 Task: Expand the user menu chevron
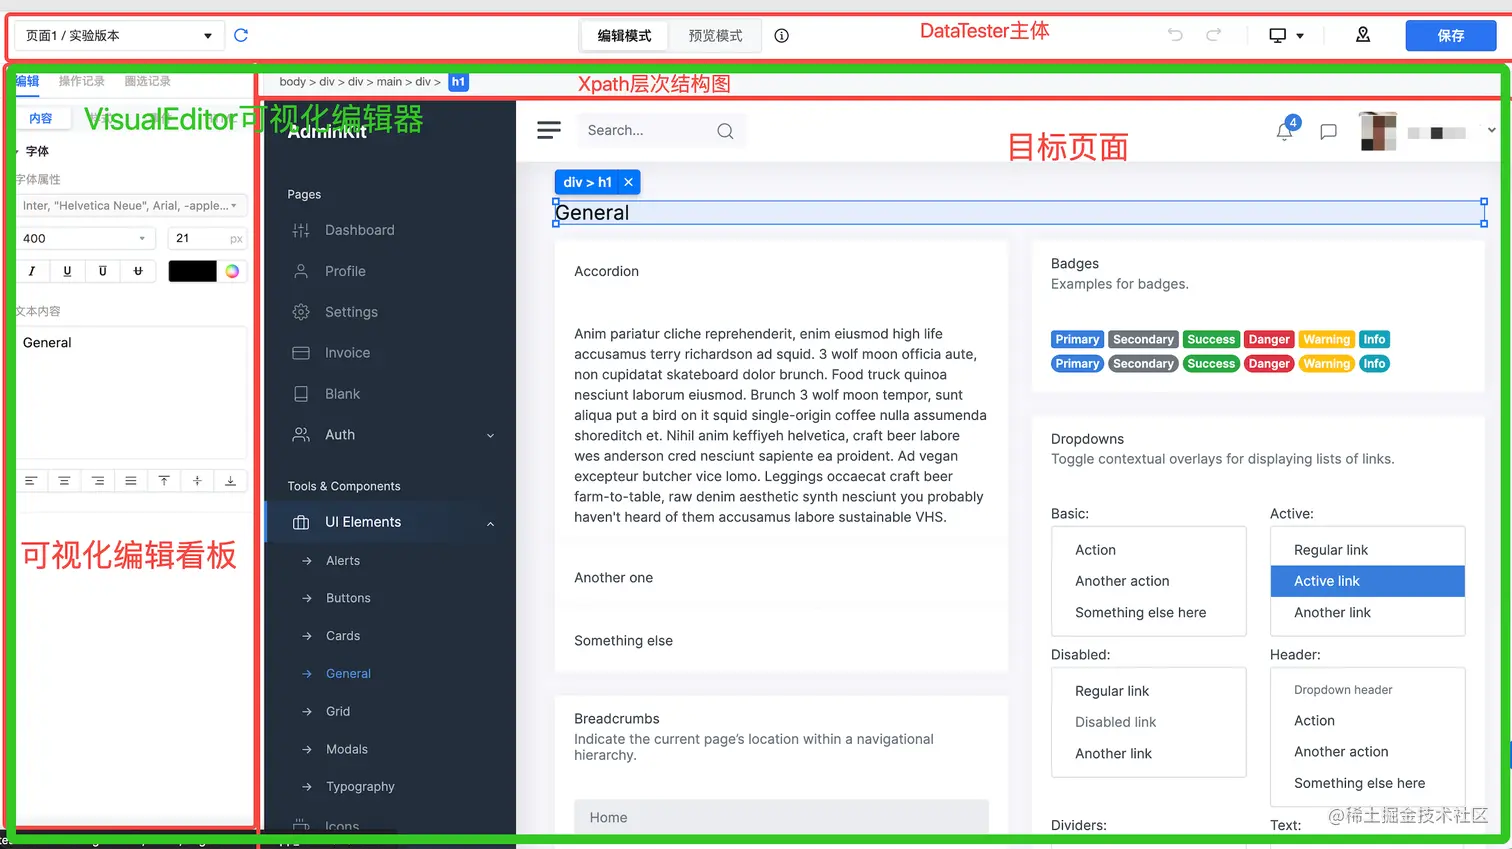(1491, 131)
